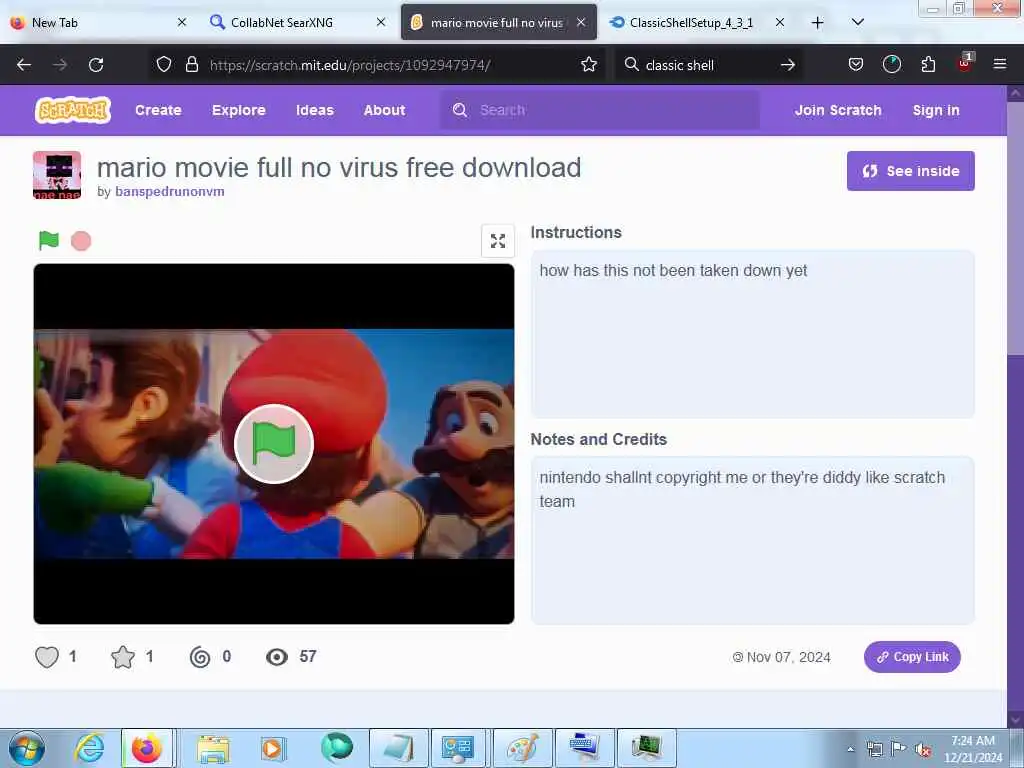1024x768 pixels.
Task: Open the Explore menu item
Action: coord(238,110)
